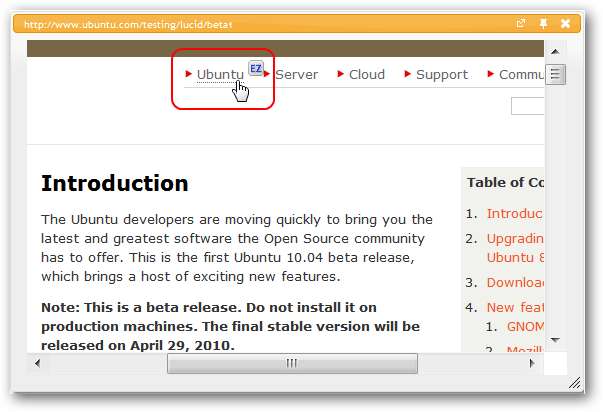
Task: Open the GNOME sub-item contents link
Action: pos(525,327)
